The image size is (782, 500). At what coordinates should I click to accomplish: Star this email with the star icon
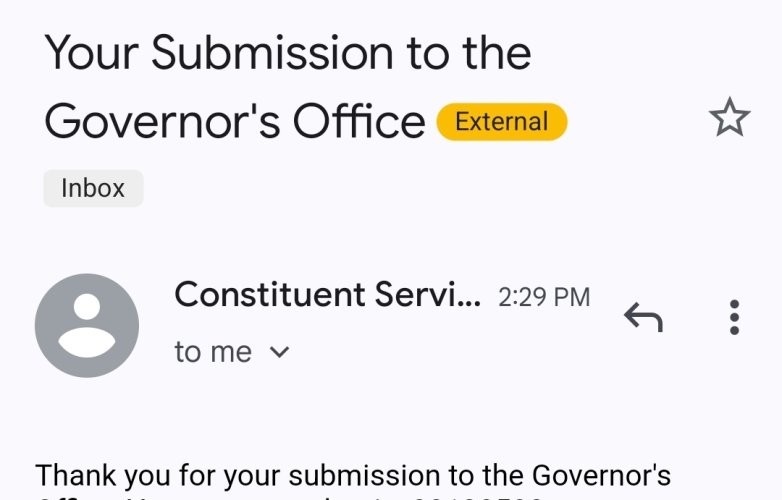730,118
